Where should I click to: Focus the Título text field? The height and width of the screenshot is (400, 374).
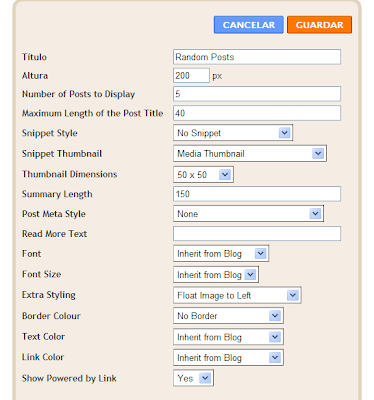pos(257,57)
